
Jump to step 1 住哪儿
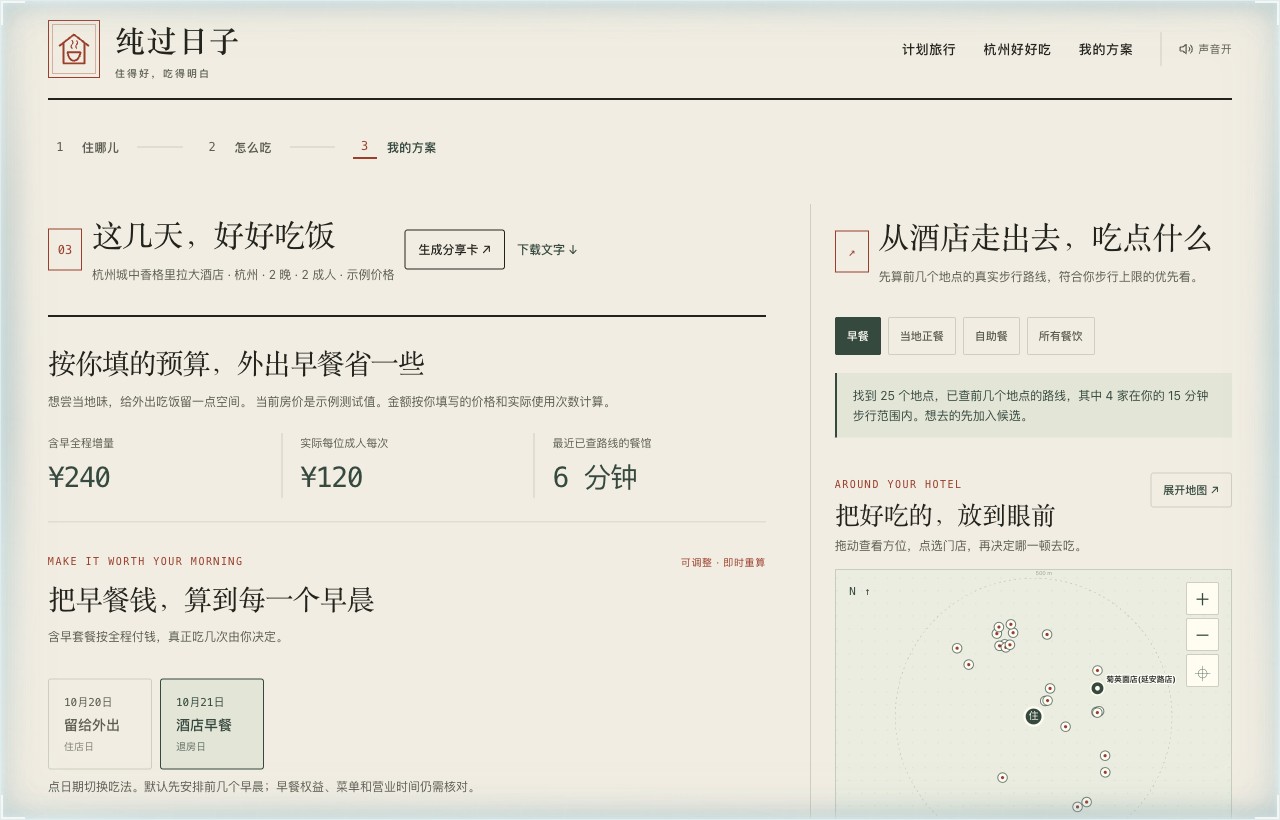coord(87,147)
